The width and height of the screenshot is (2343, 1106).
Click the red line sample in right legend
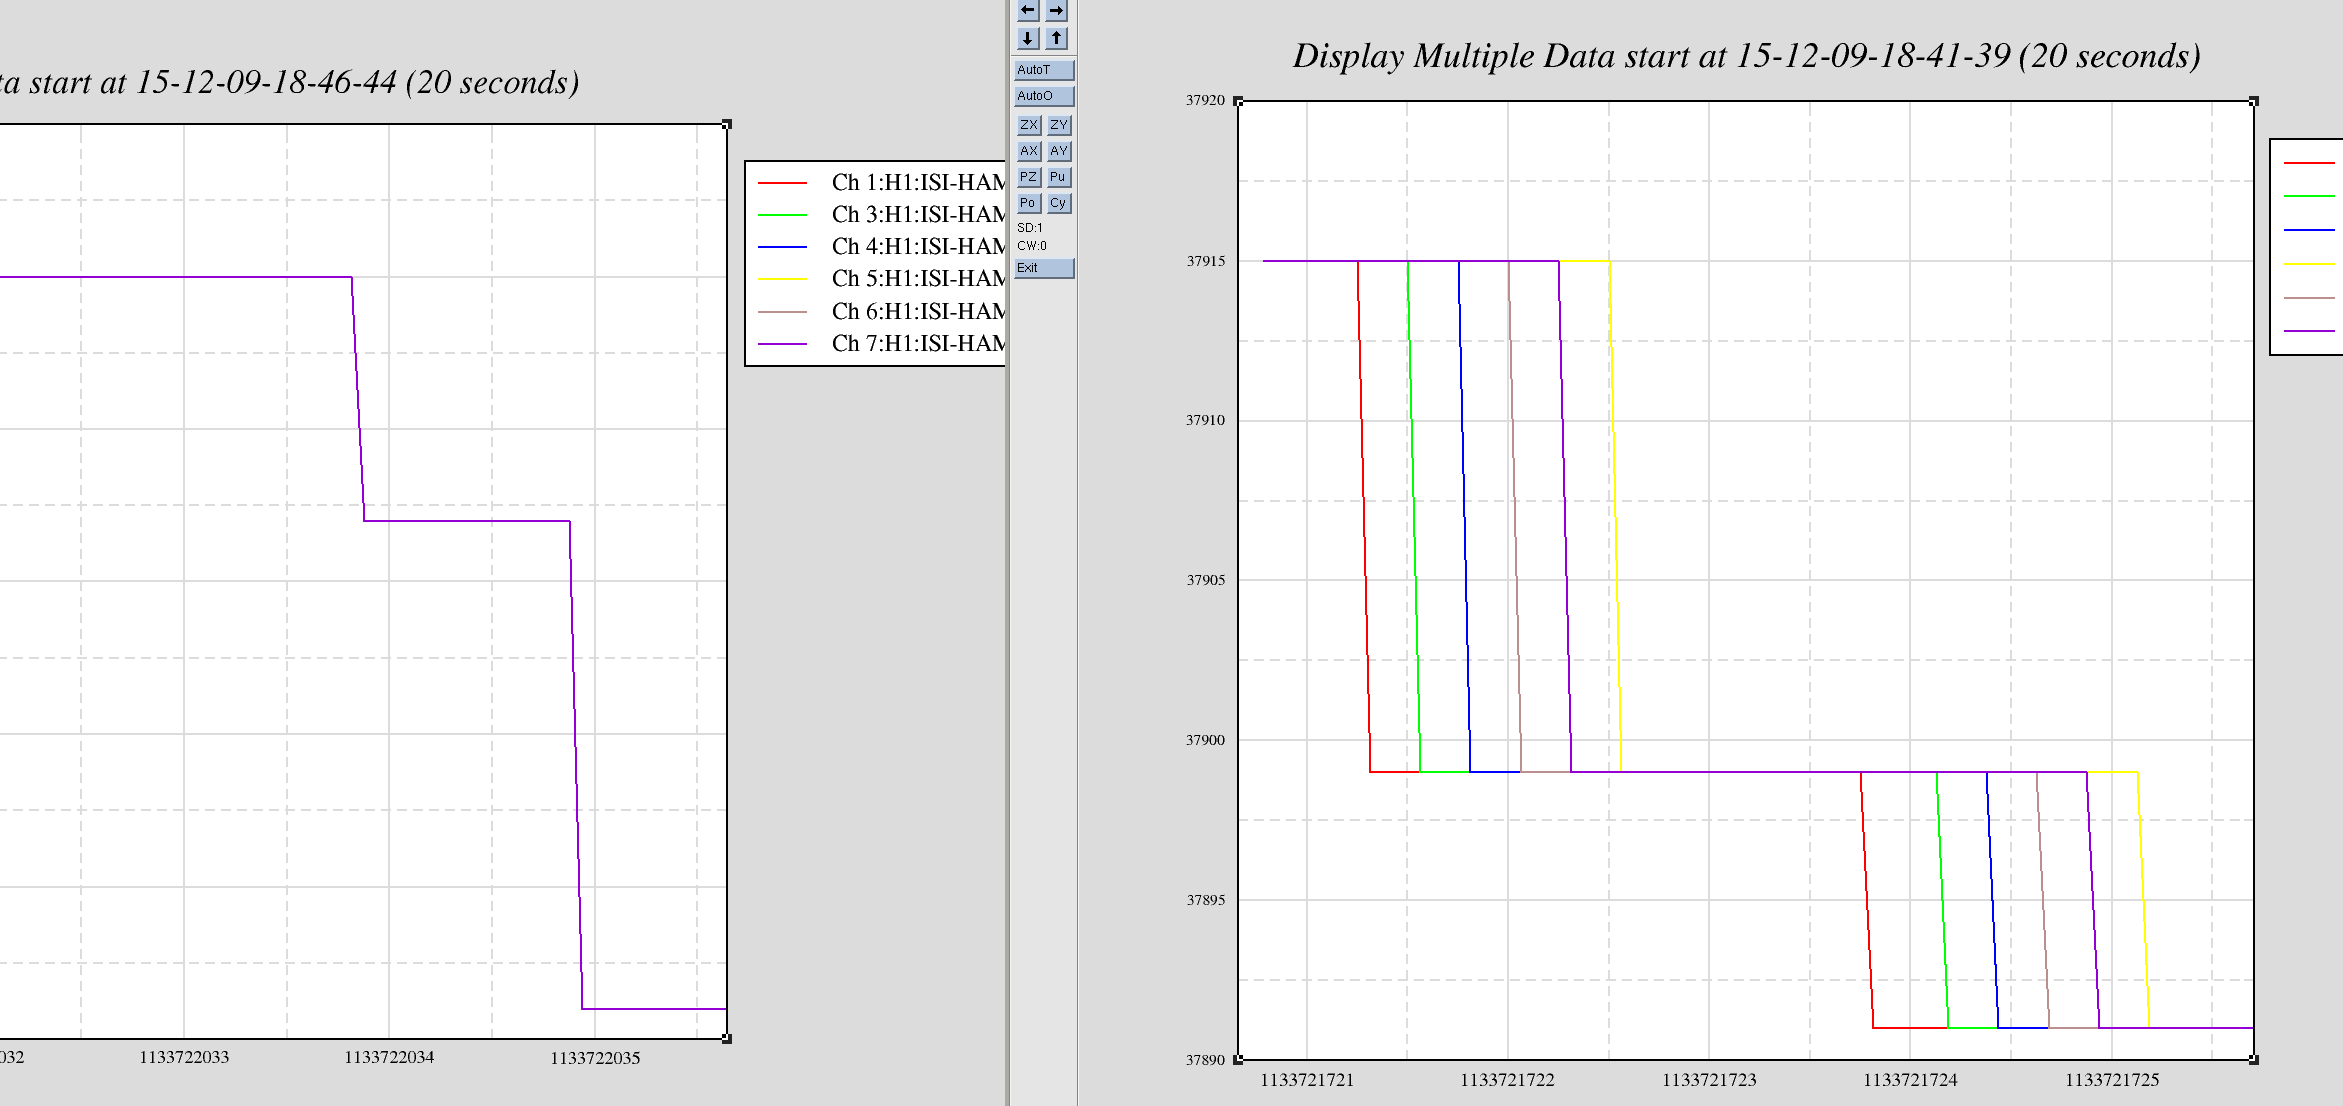coord(2309,162)
